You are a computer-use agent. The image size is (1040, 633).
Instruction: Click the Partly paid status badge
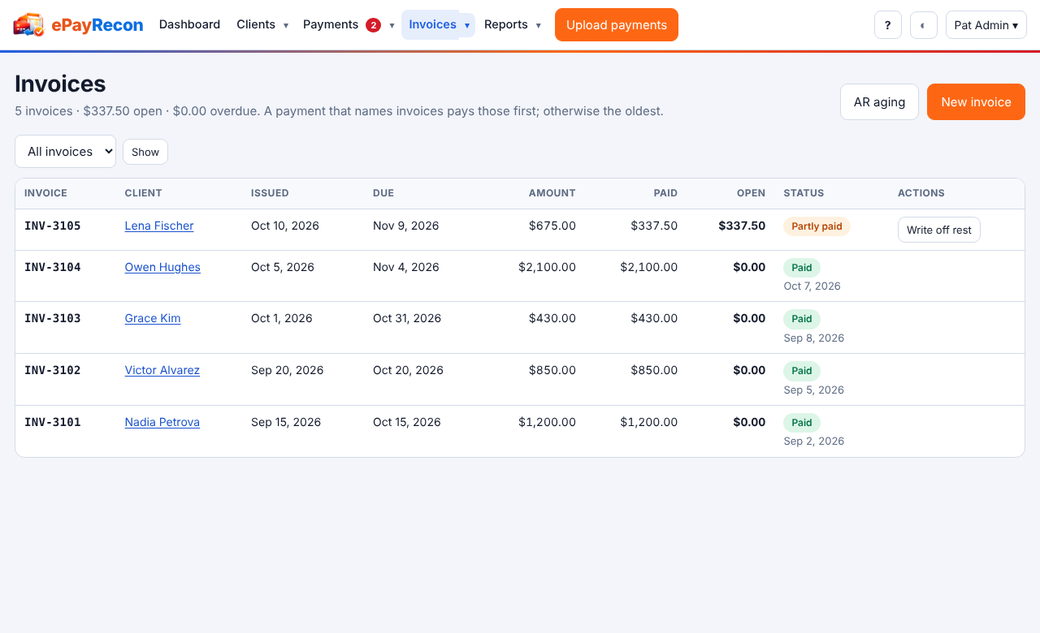(x=816, y=226)
